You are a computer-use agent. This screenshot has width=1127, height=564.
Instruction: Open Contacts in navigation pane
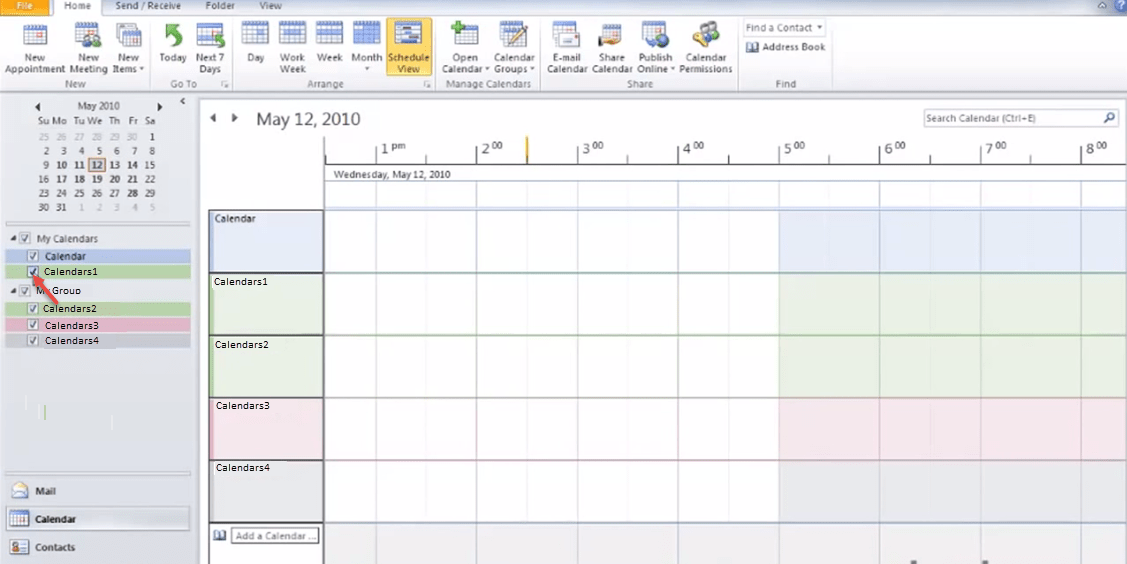coord(98,547)
